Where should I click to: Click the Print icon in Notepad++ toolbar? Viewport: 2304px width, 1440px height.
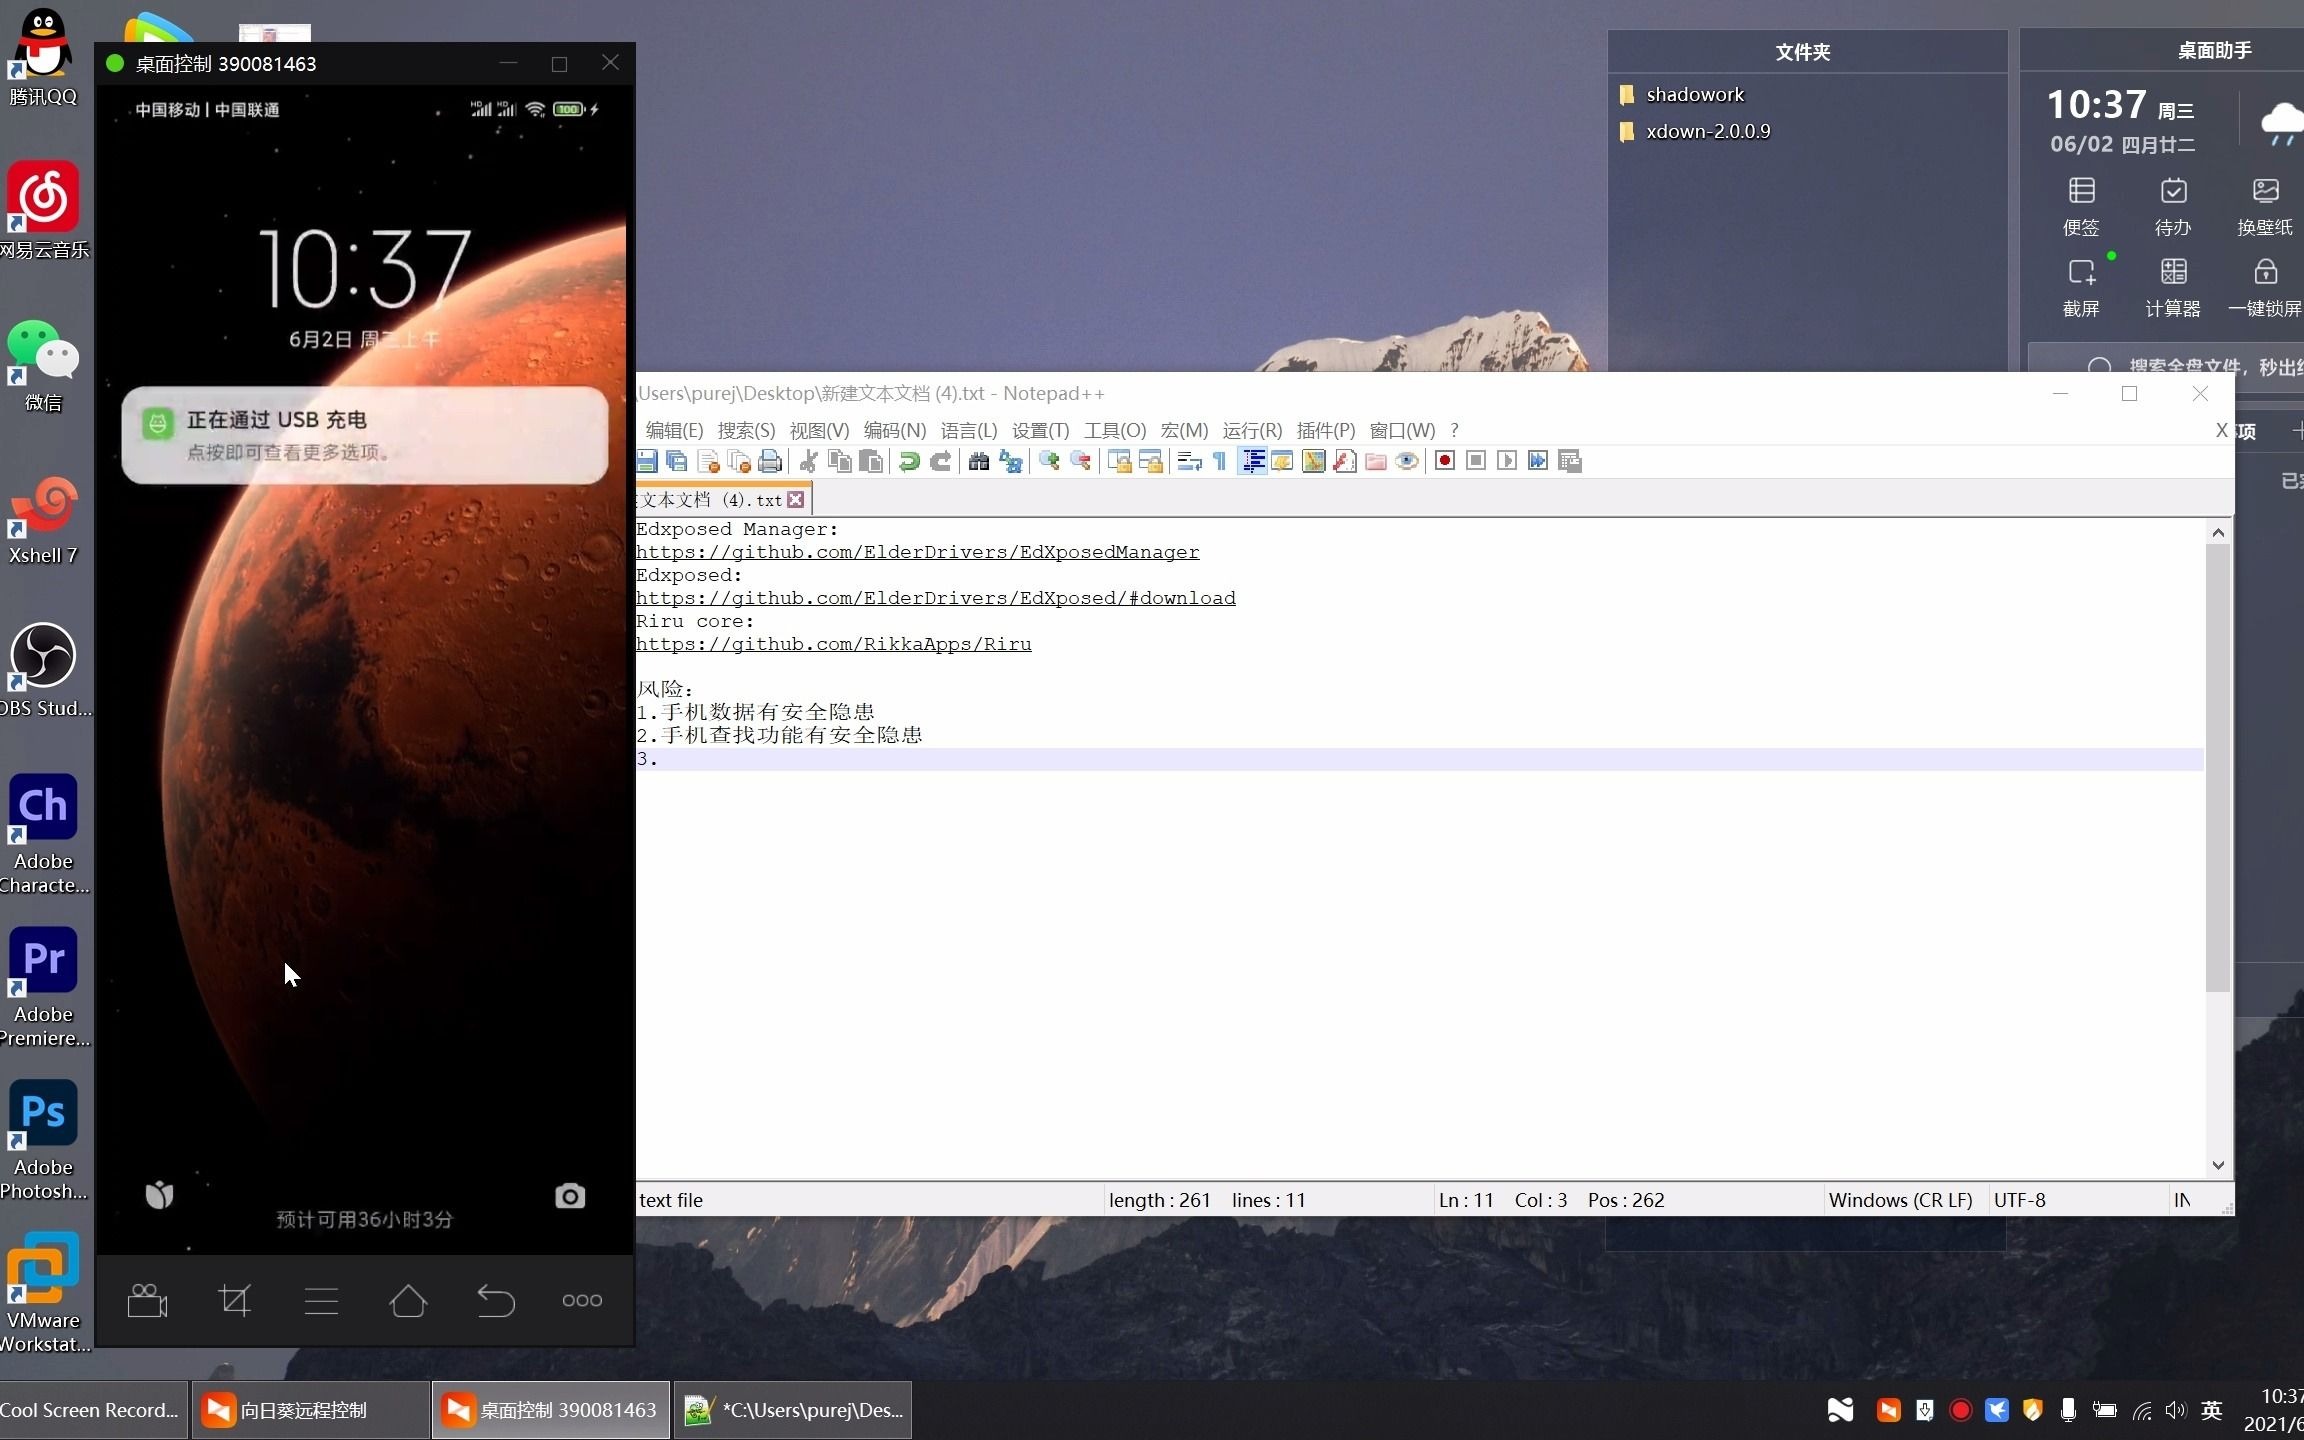[x=770, y=461]
